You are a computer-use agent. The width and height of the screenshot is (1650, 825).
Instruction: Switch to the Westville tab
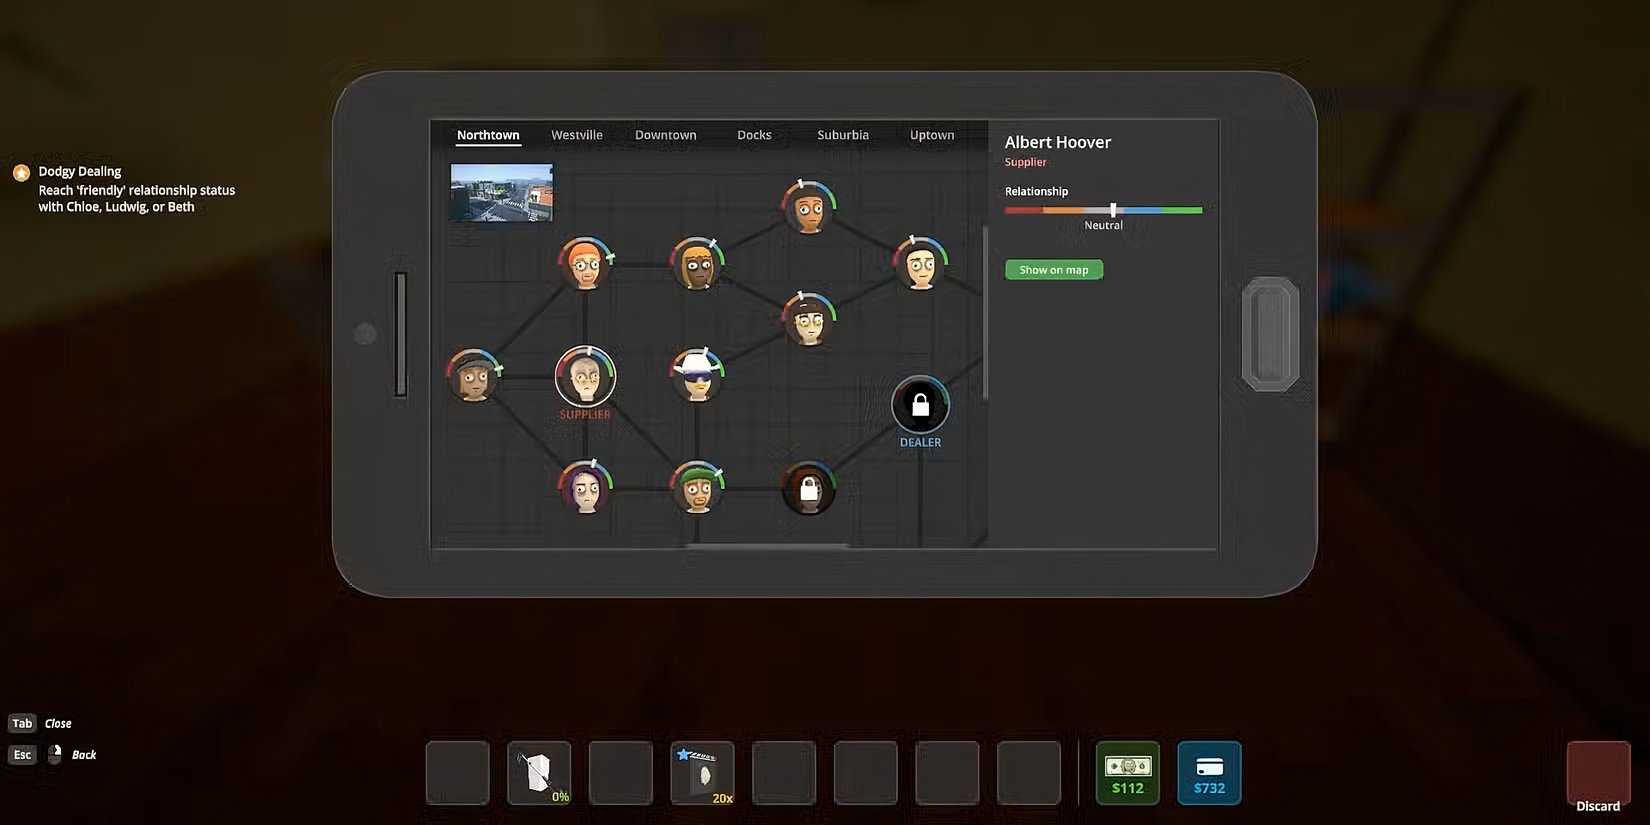point(577,135)
